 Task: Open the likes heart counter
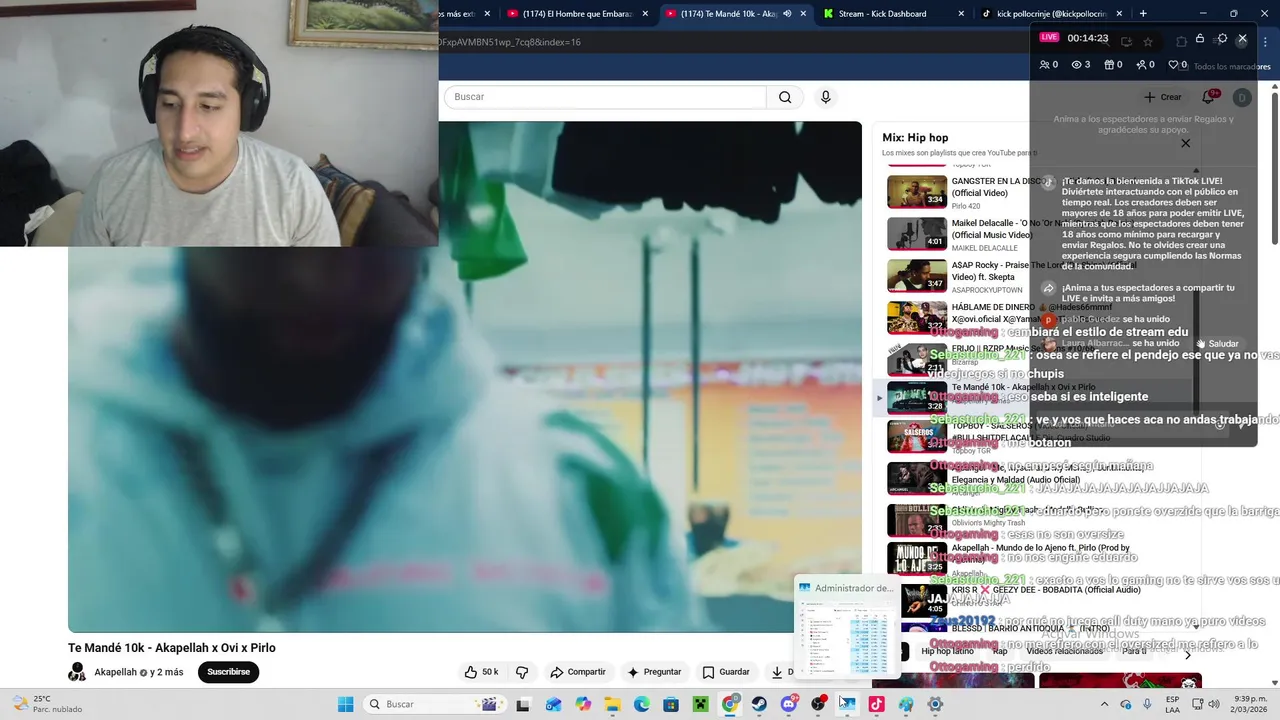click(x=1178, y=65)
